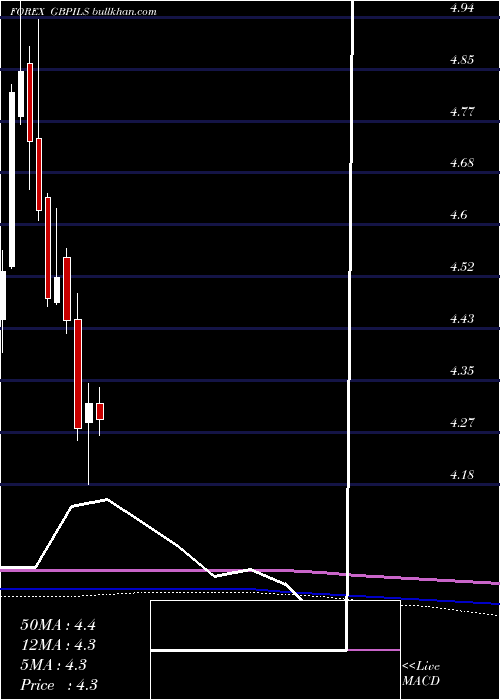The width and height of the screenshot is (500, 700).
Task: Click the 4.27 price axis label
Action: pyautogui.click(x=462, y=422)
